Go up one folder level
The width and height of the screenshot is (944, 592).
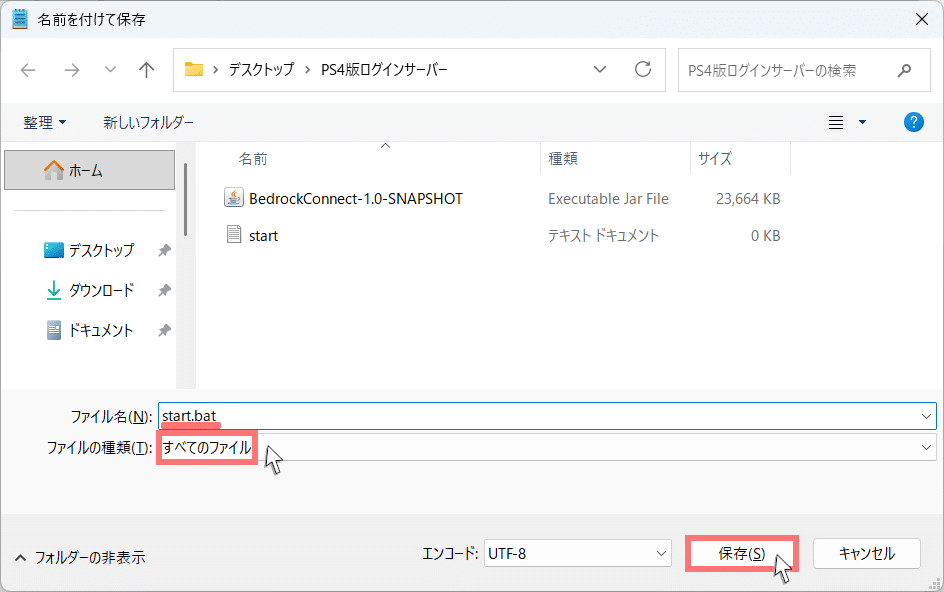[x=147, y=70]
